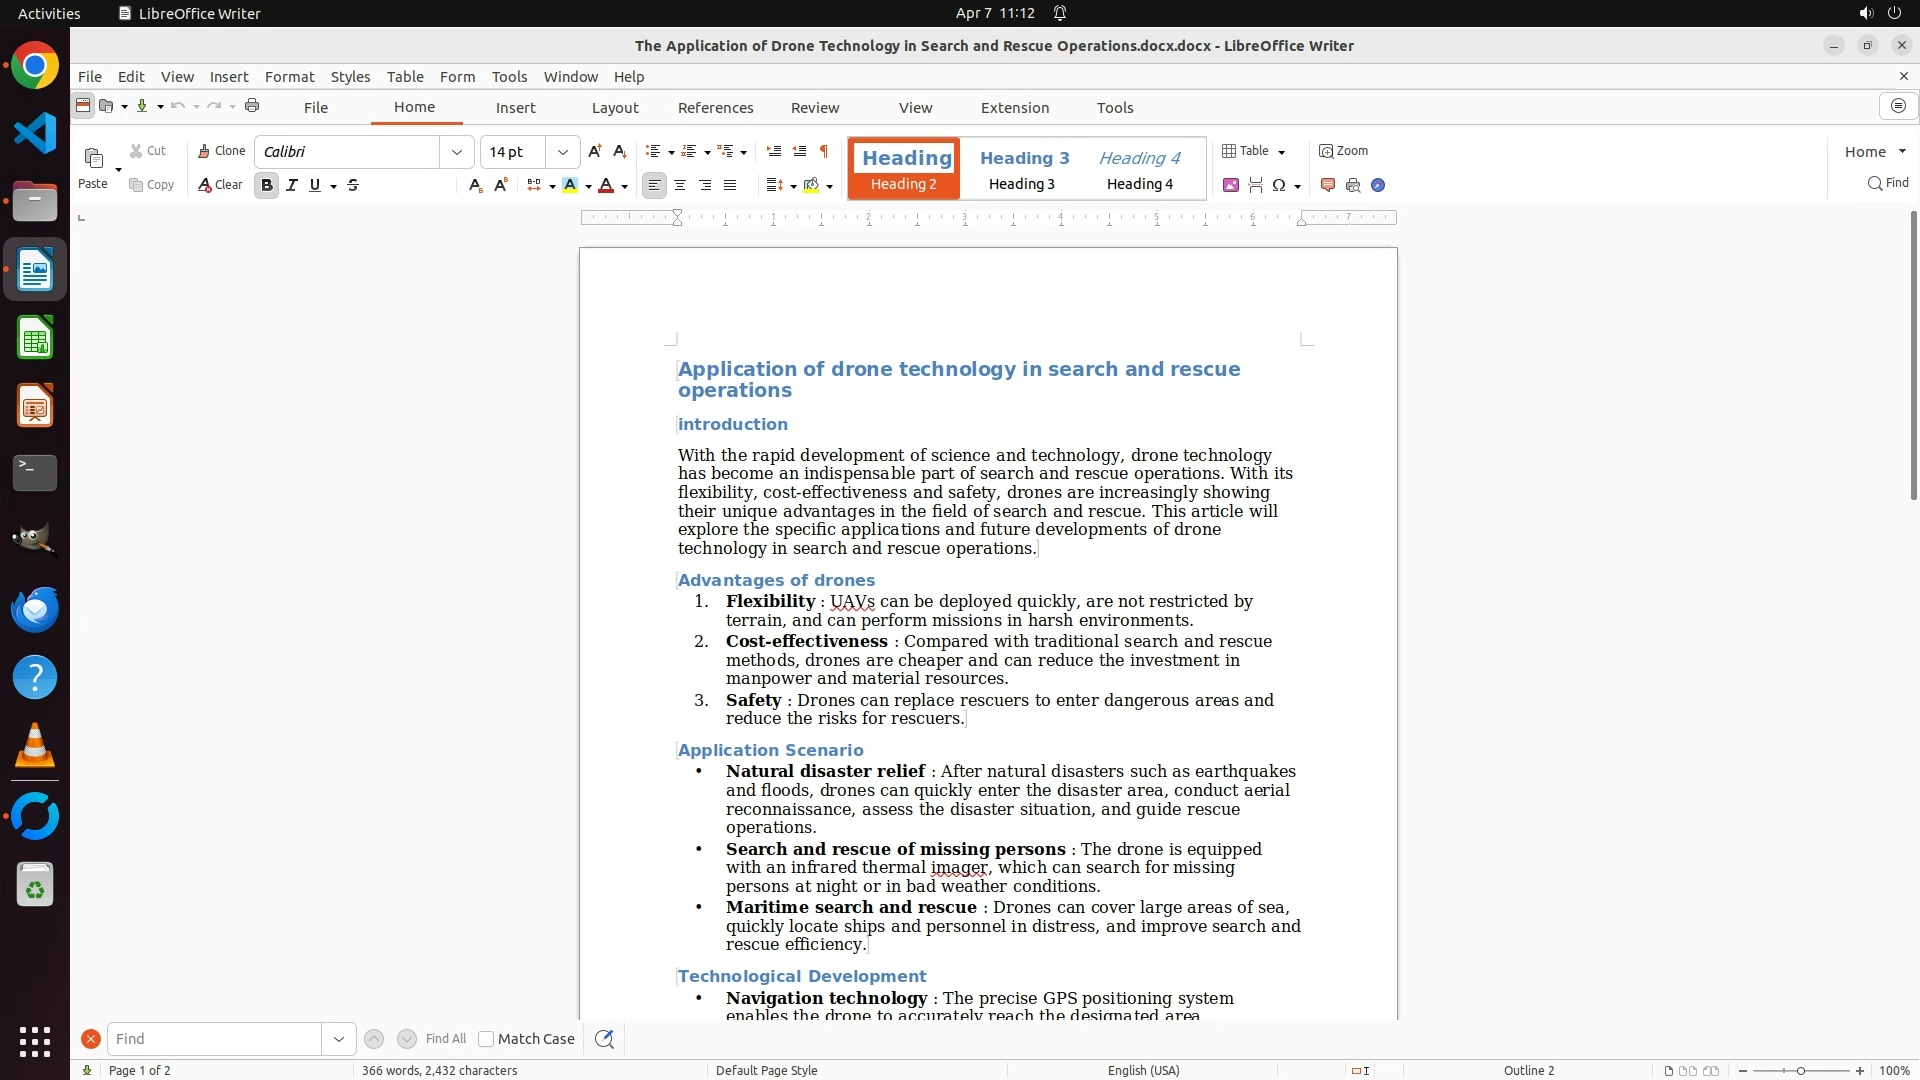Insert a page break icon
1920x1080 pixels.
point(1256,185)
